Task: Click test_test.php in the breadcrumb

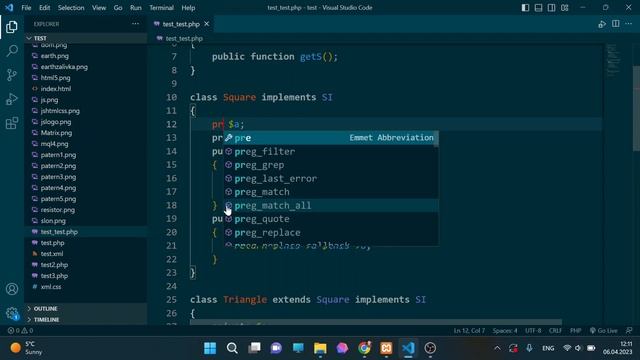Action: pyautogui.click(x=184, y=38)
